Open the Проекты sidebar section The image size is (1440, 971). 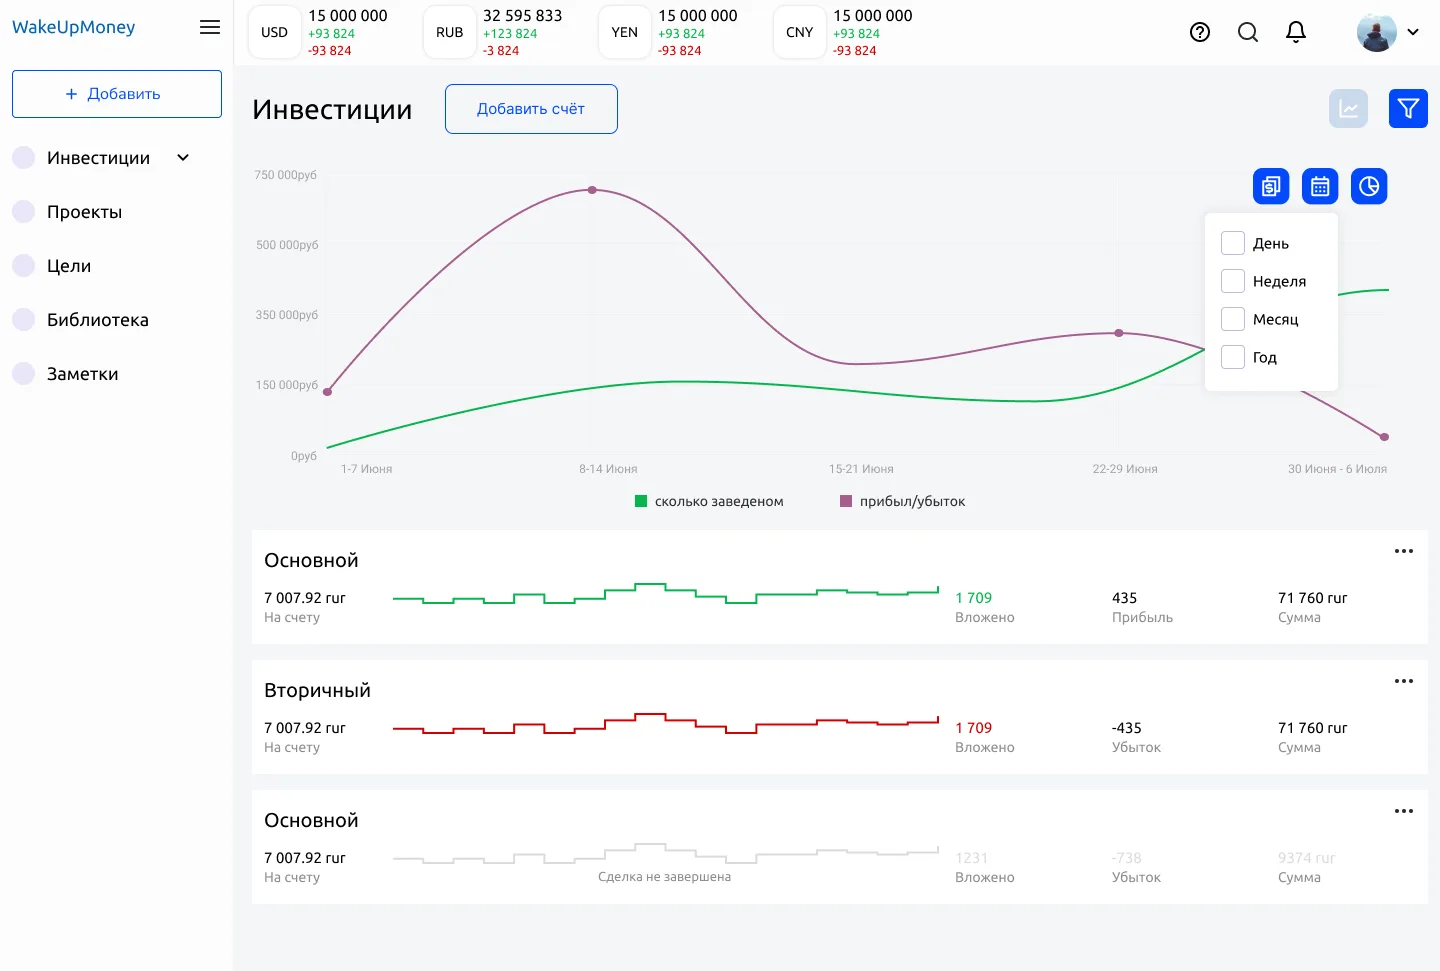[84, 212]
